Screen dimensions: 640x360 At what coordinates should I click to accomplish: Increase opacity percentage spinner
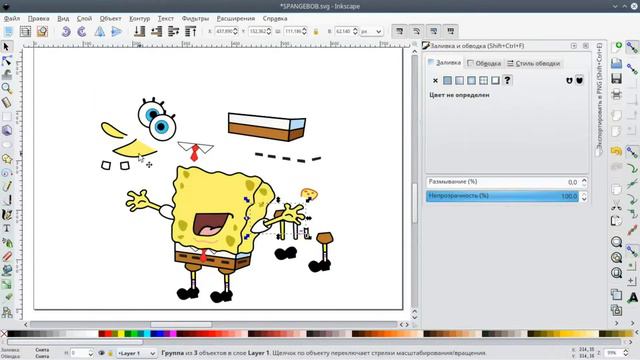(584, 194)
